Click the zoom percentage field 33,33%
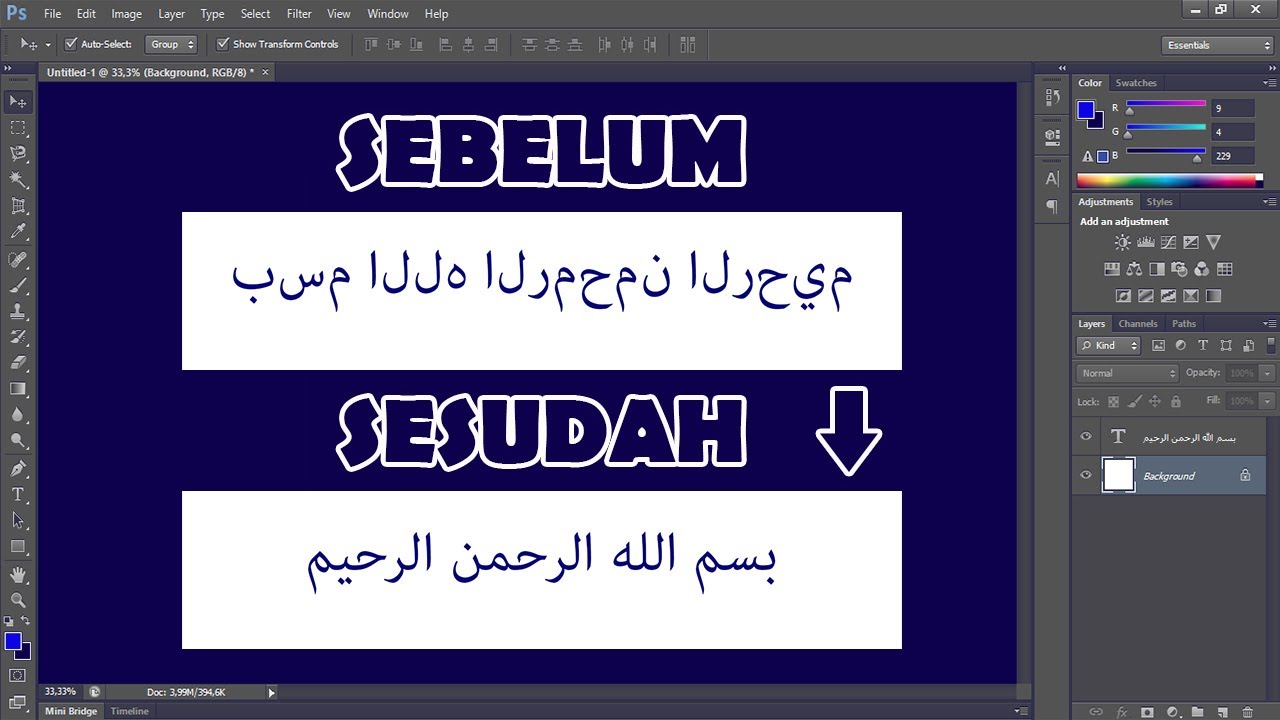This screenshot has height=720, width=1280. click(60, 692)
